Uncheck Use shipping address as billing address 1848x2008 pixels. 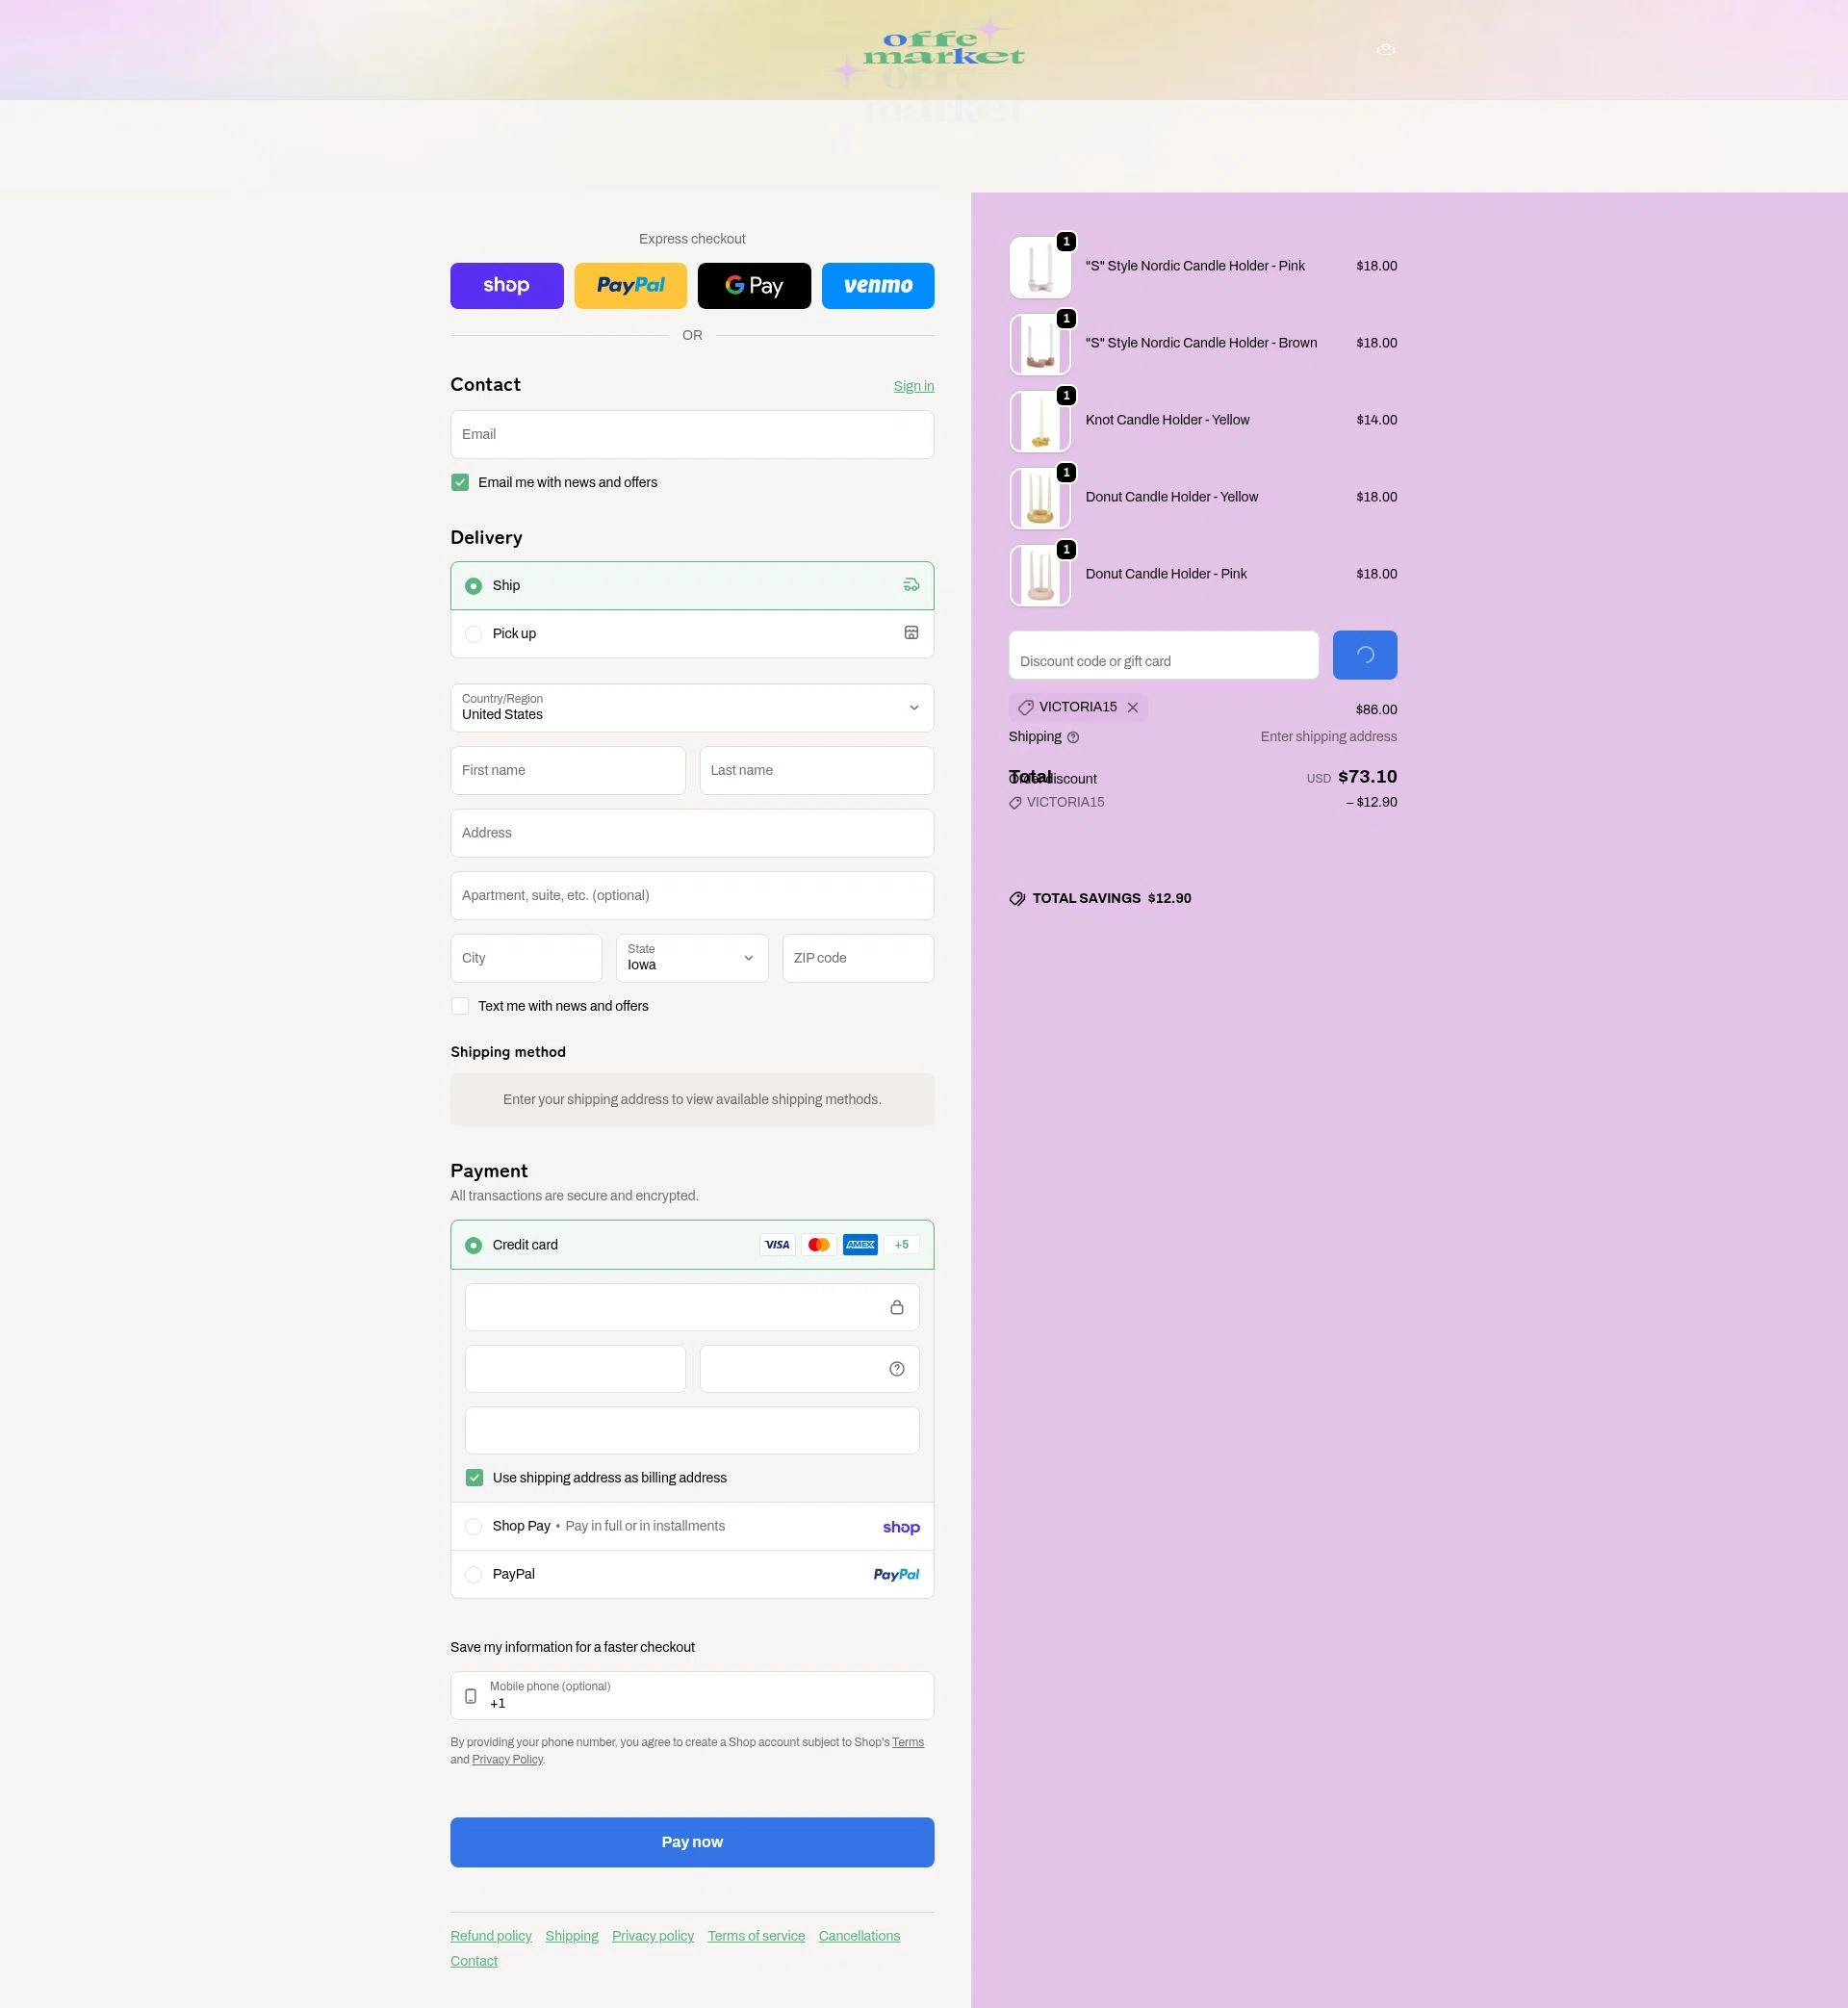click(473, 1477)
